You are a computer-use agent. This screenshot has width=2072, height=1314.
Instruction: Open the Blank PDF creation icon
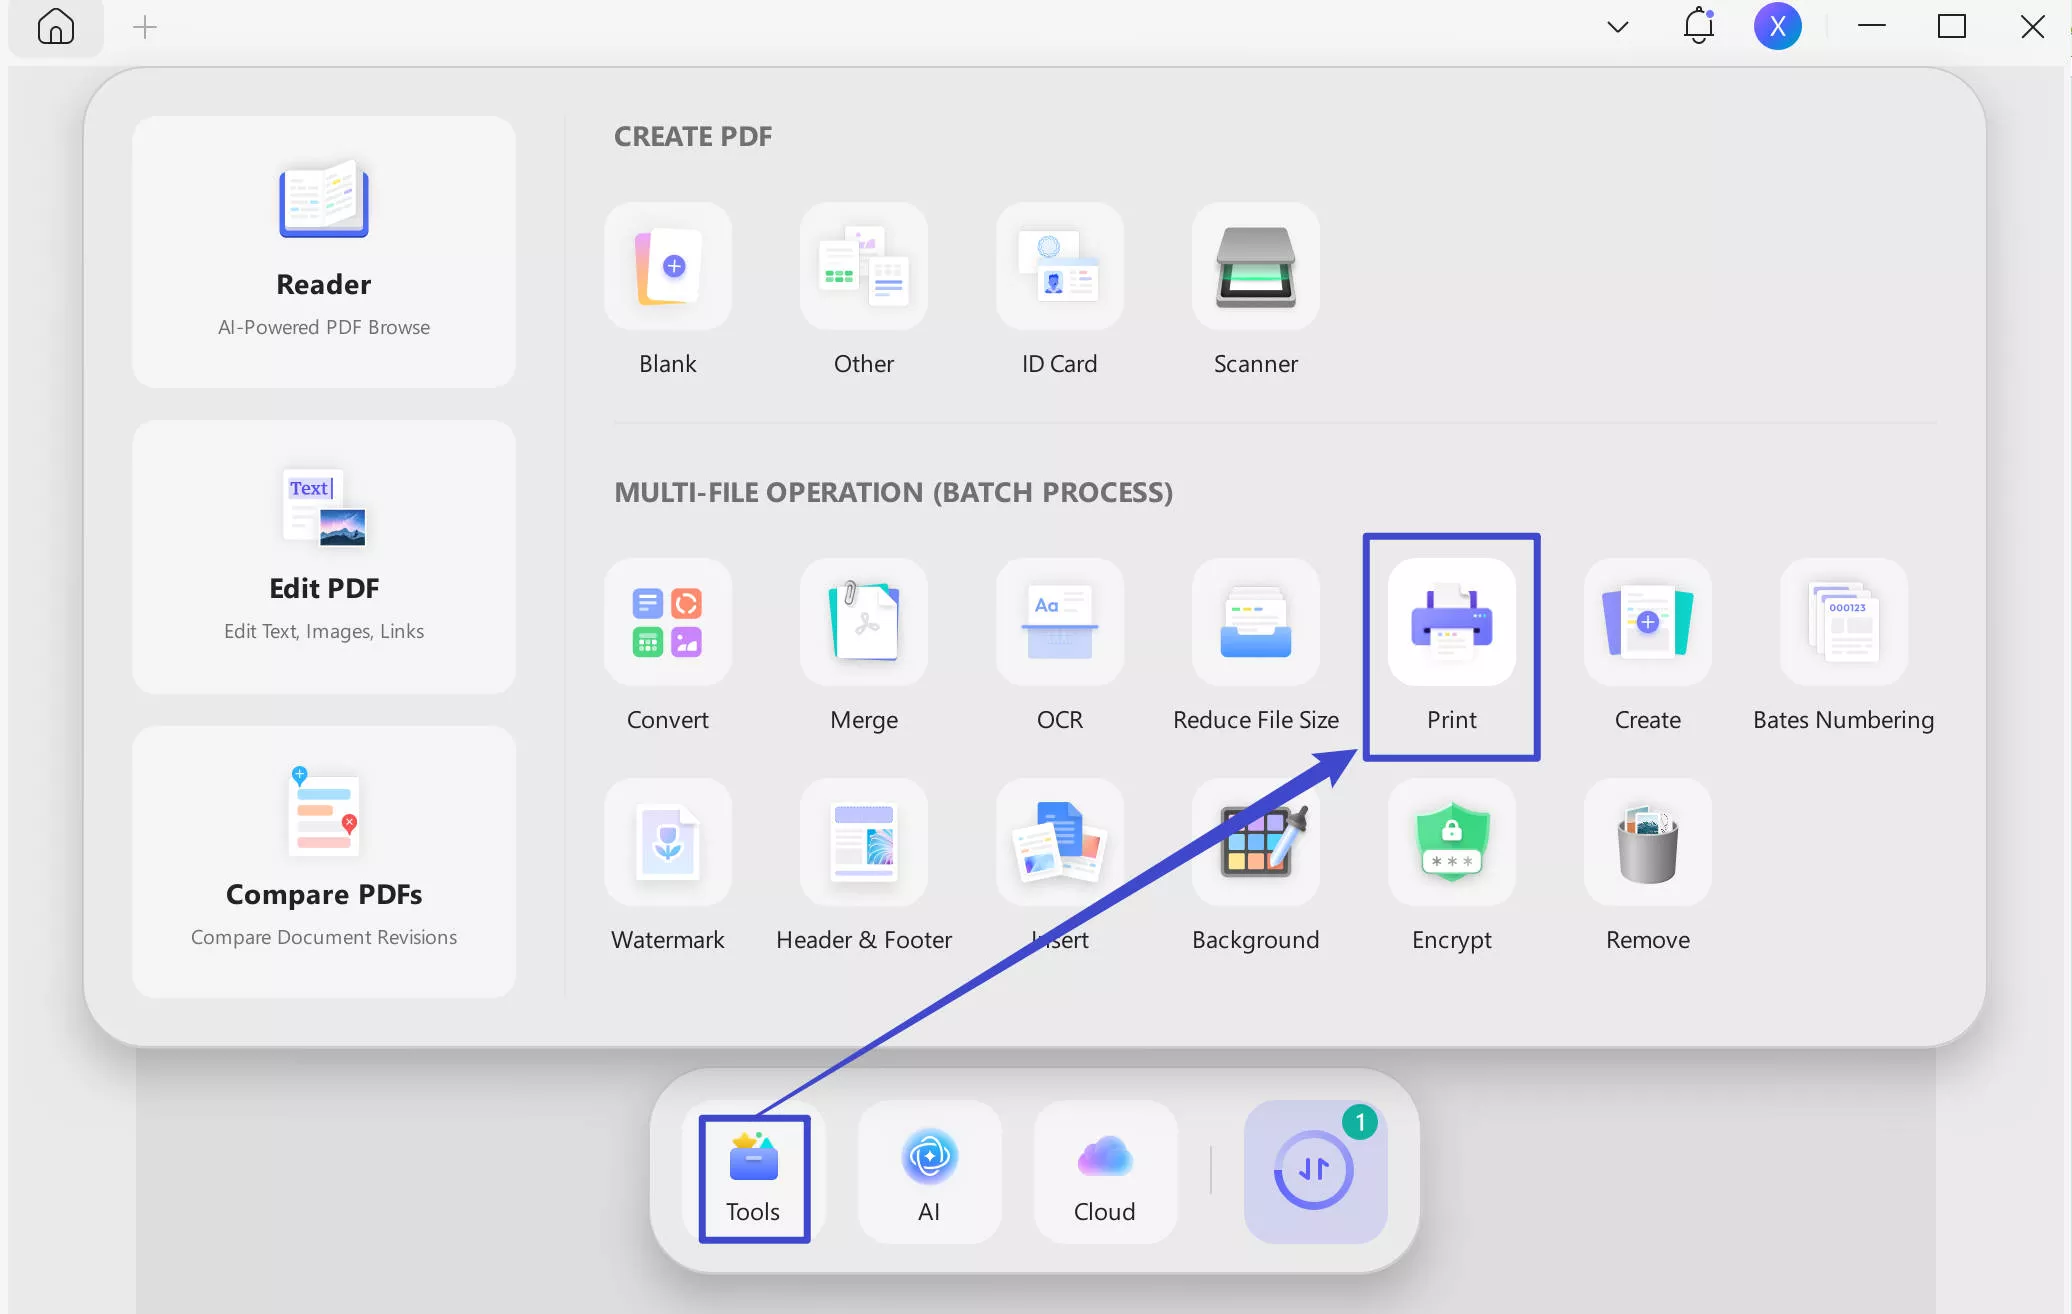point(668,267)
